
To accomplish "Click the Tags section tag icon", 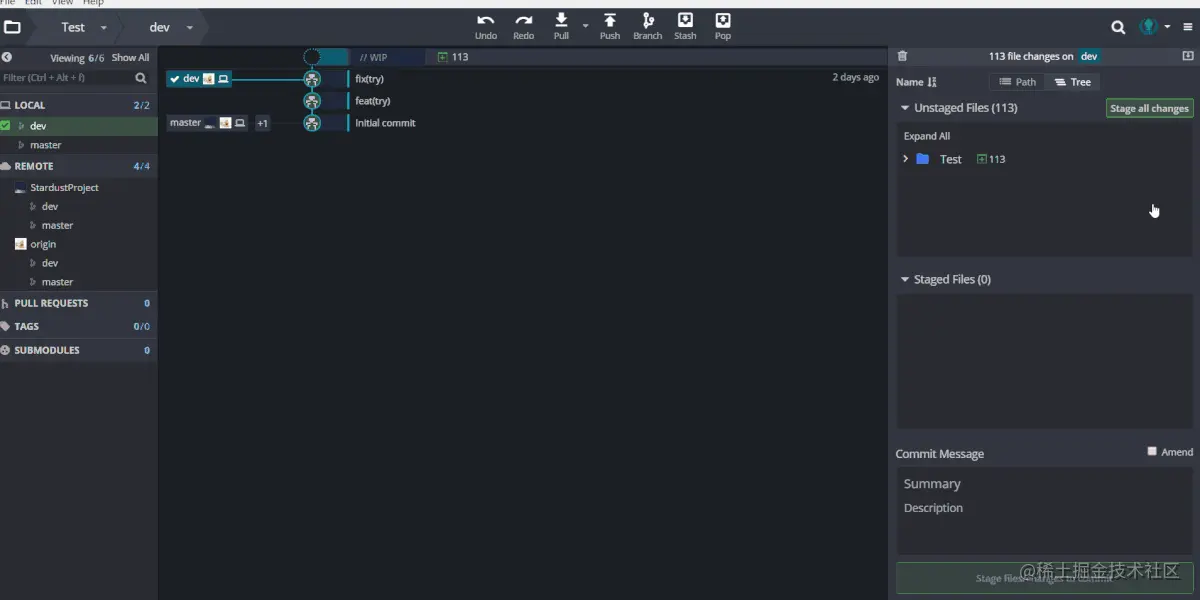I will coord(6,326).
